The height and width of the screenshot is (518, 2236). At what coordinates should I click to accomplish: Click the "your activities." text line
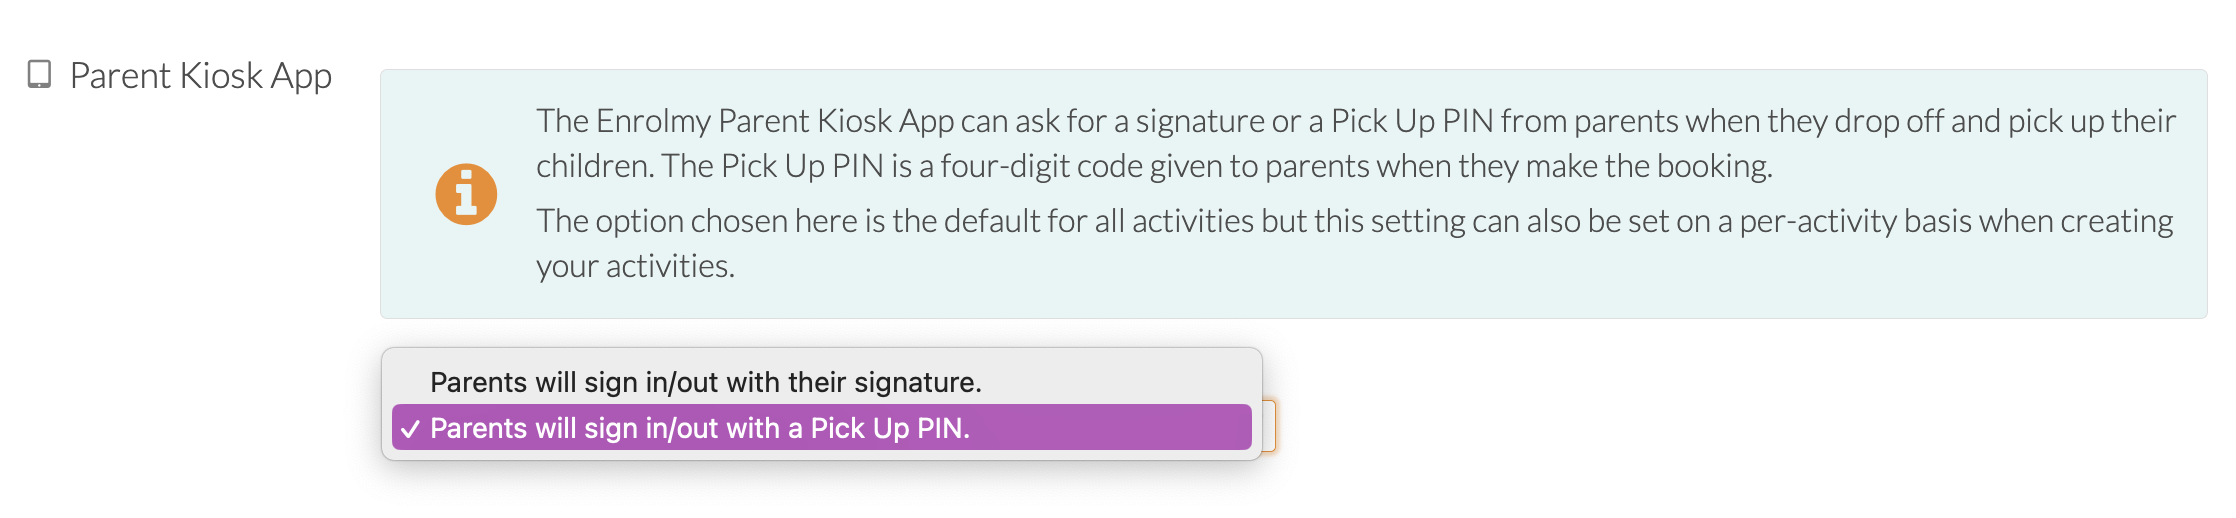point(635,266)
